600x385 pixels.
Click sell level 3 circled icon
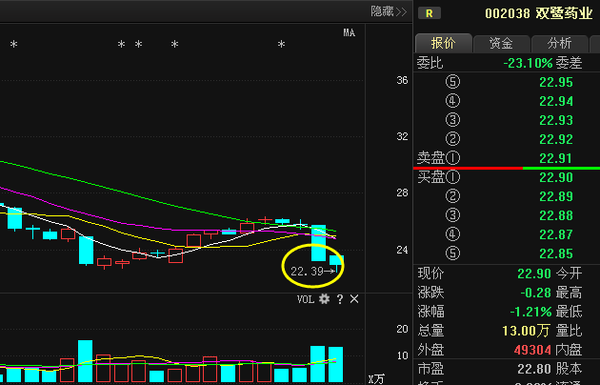click(x=453, y=120)
